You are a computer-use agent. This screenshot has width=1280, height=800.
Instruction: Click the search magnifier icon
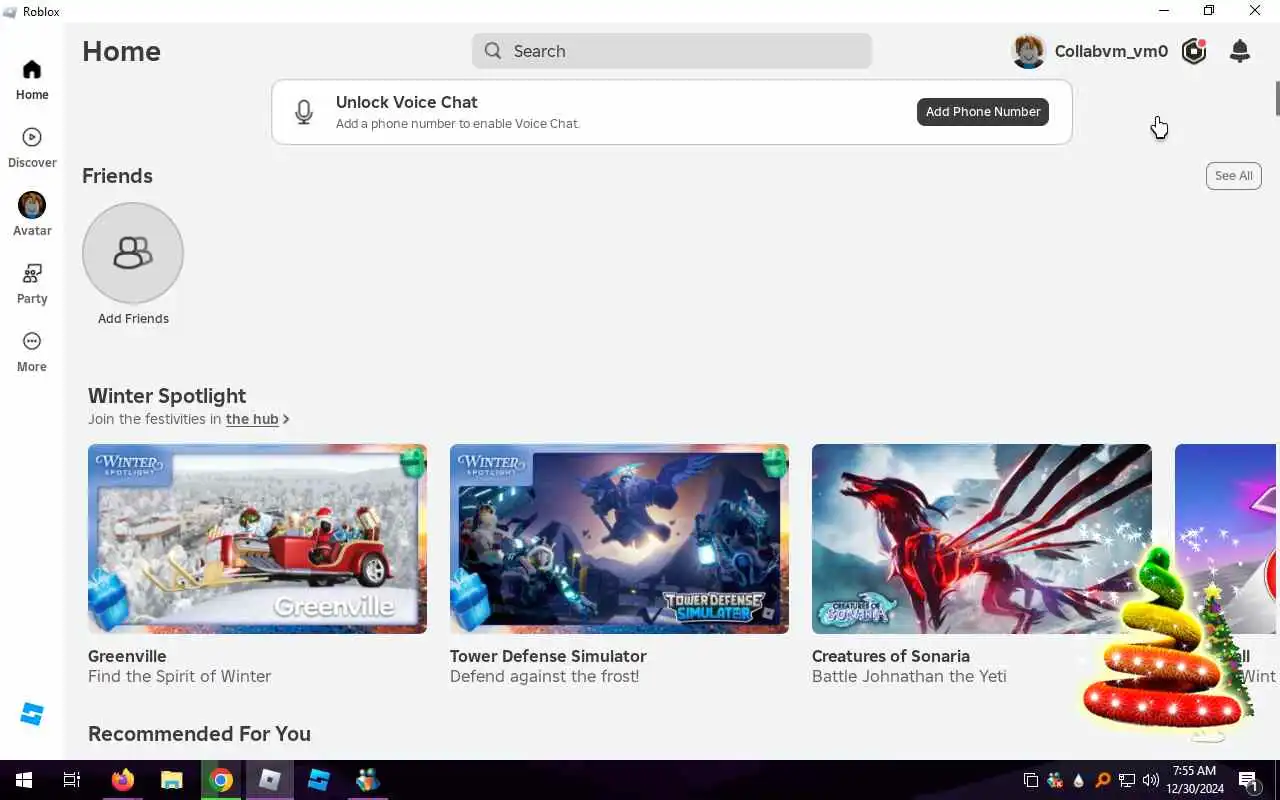click(493, 51)
